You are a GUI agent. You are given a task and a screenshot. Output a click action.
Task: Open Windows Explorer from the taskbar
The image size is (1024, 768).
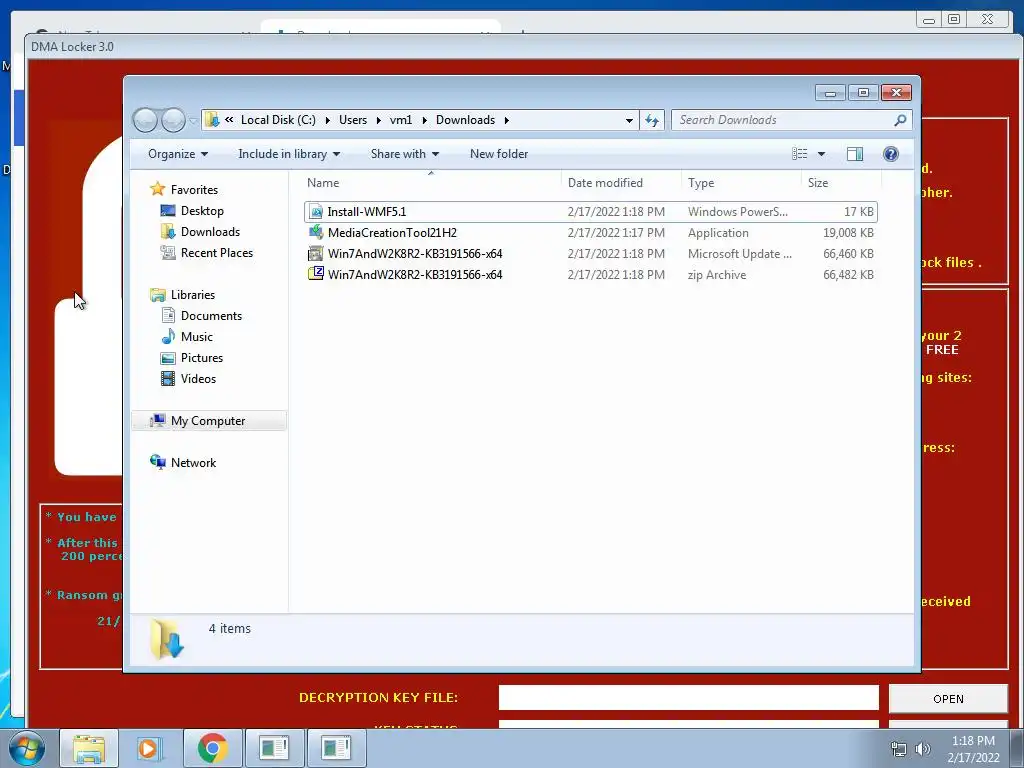(x=89, y=748)
